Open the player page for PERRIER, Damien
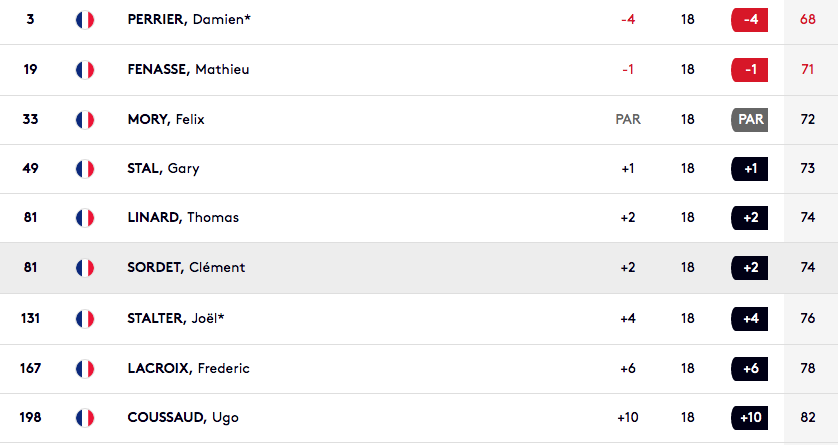 point(189,19)
